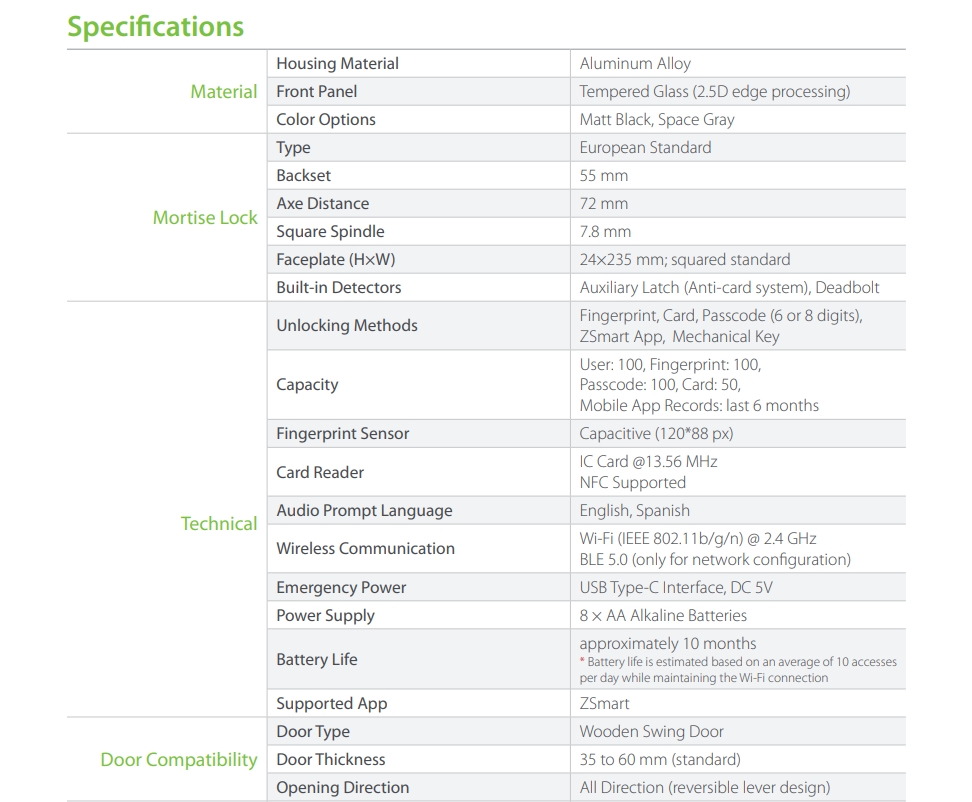The width and height of the screenshot is (972, 802).
Task: Select the Square Spindle row label
Action: point(330,232)
